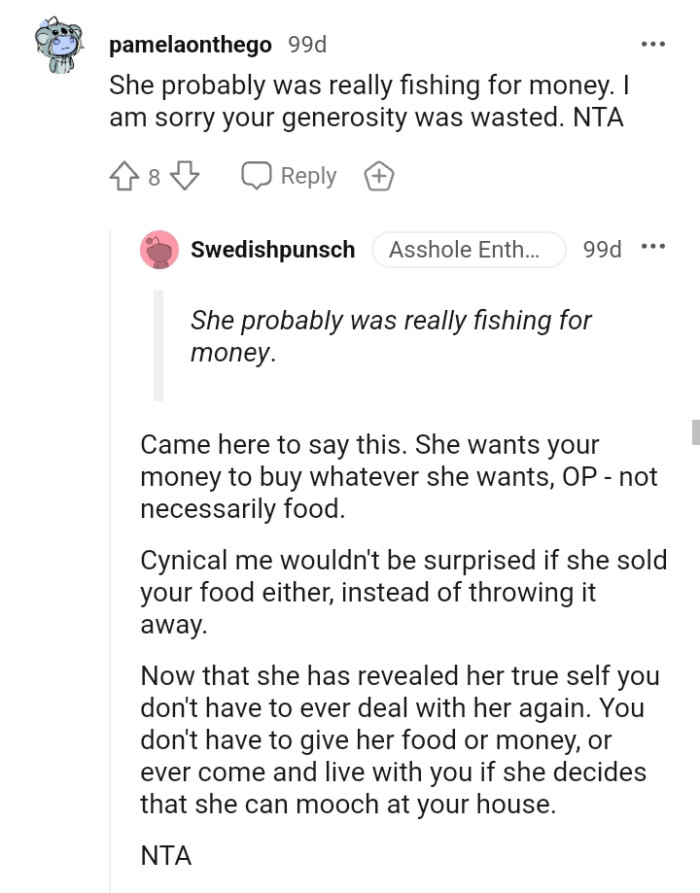Click the quoted italic text block
Image resolution: width=700 pixels, height=893 pixels.
(x=390, y=333)
